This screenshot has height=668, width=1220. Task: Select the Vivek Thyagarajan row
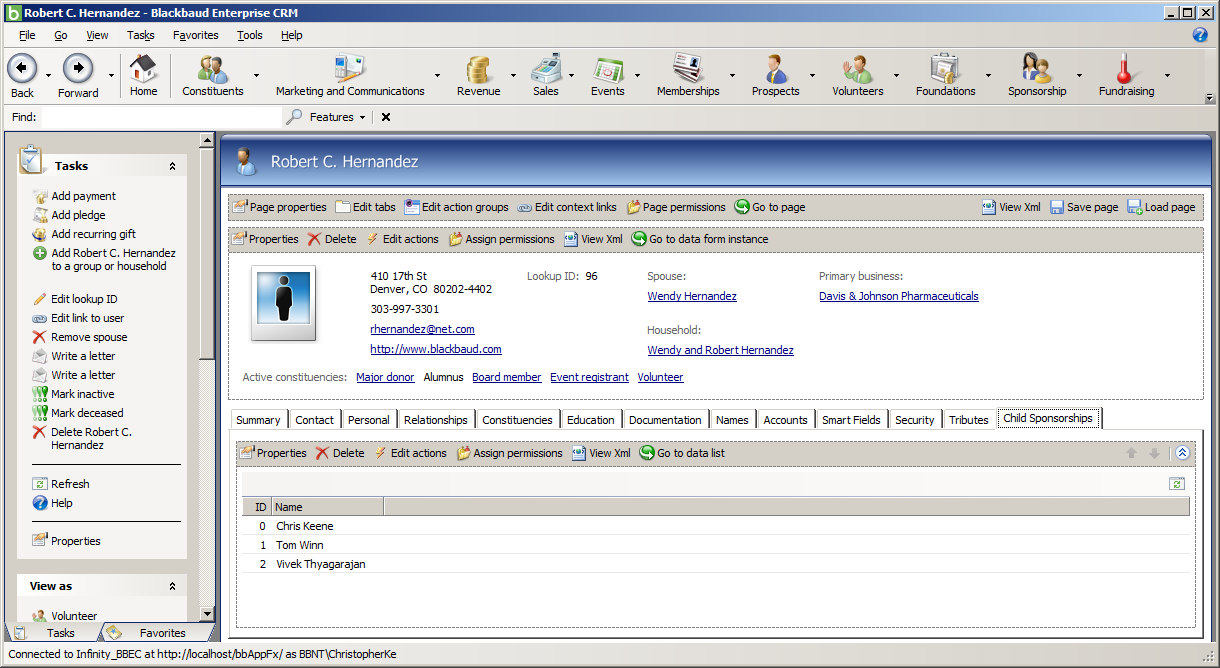click(x=715, y=564)
